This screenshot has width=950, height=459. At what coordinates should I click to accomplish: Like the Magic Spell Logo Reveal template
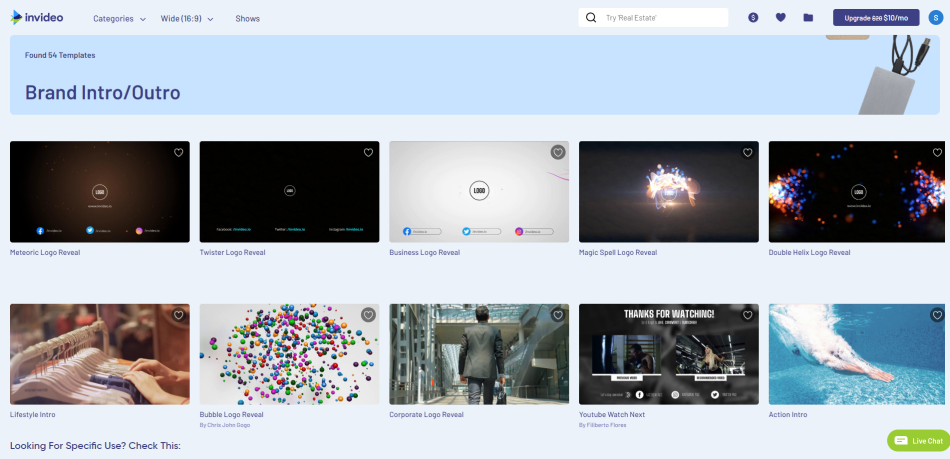(747, 153)
